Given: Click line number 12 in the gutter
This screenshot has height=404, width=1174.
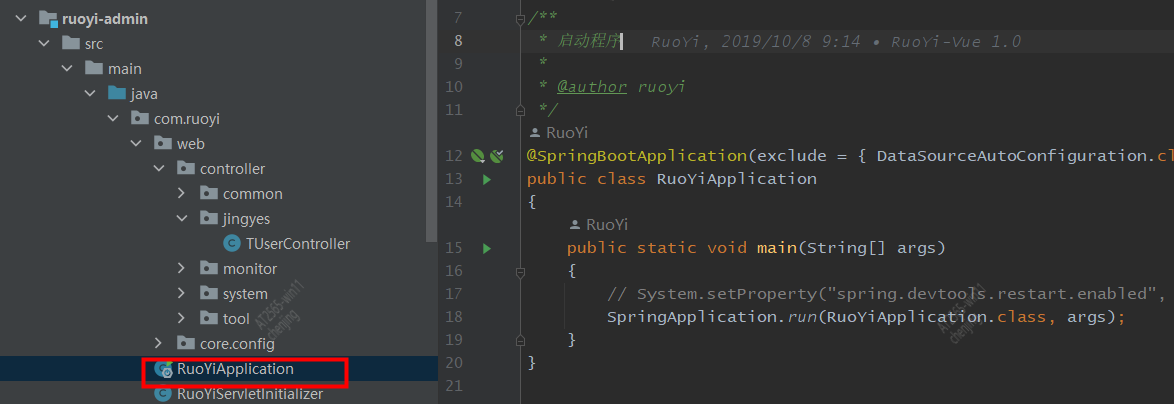Looking at the screenshot, I should coord(454,156).
